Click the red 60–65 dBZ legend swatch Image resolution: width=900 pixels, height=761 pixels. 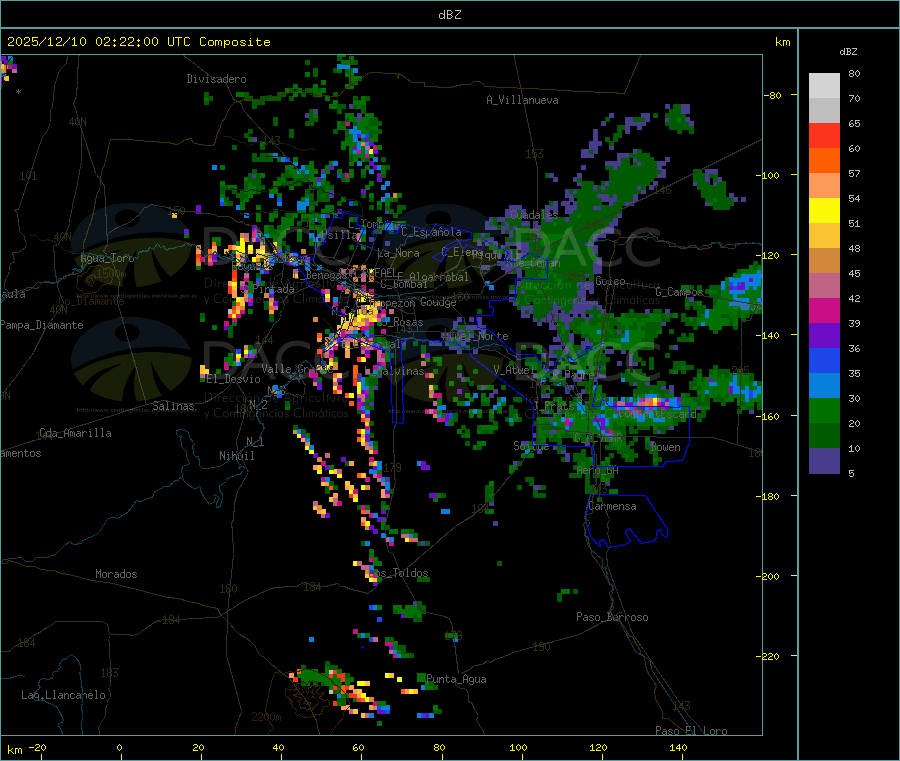point(824,135)
